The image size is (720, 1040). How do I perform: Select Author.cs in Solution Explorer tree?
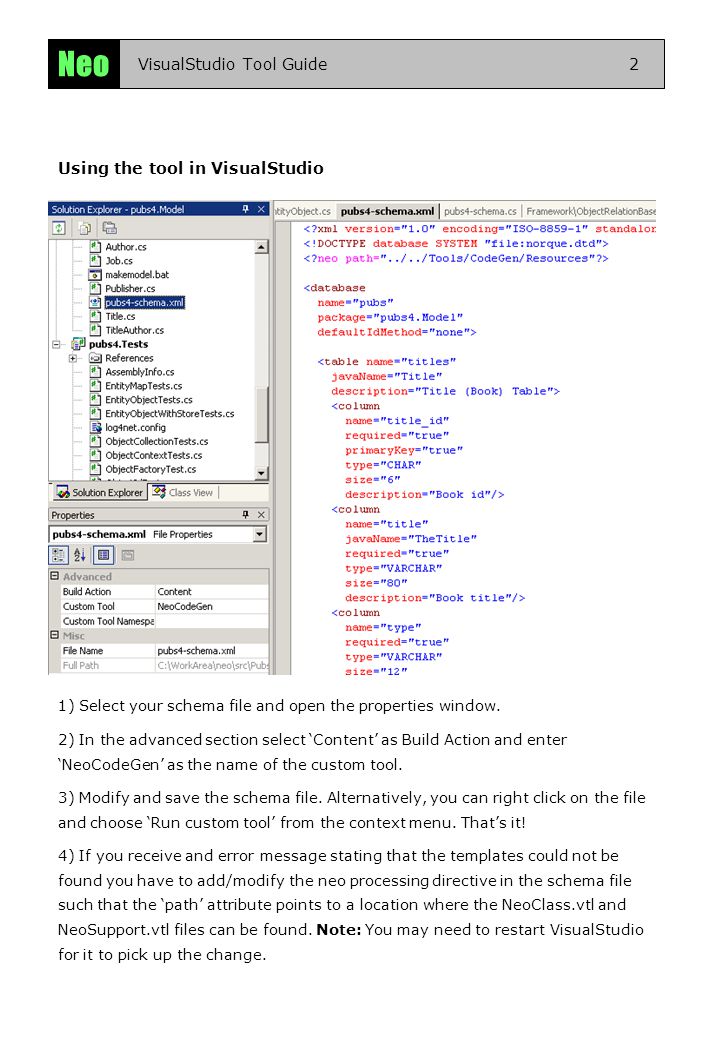click(x=126, y=247)
